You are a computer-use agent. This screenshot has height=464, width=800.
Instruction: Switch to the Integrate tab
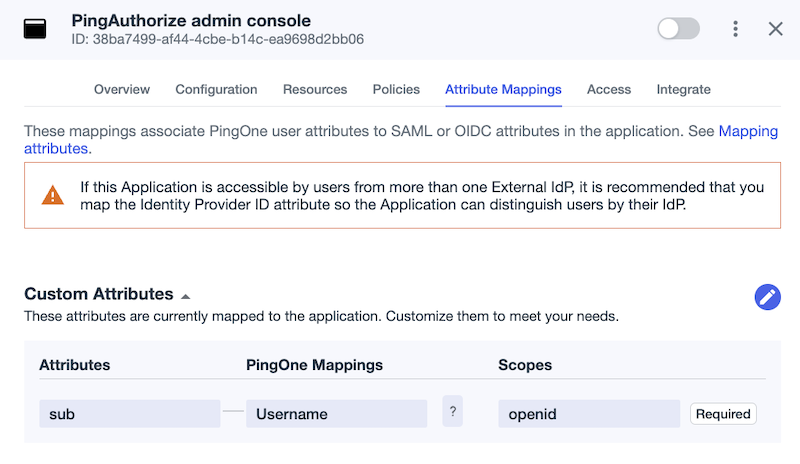[x=683, y=89]
